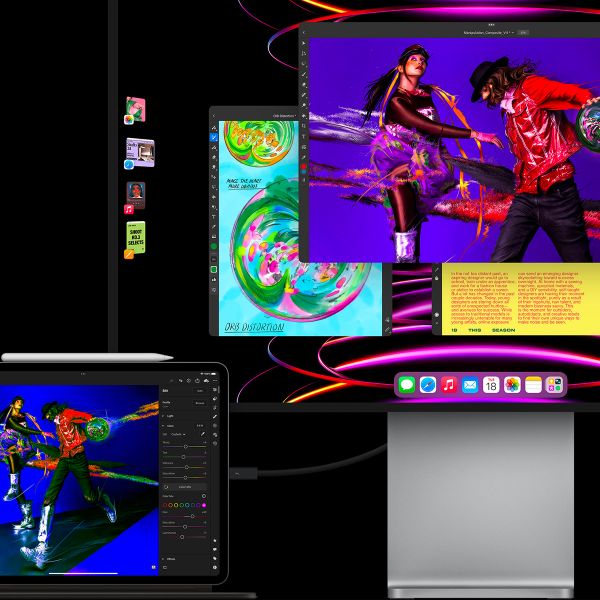The height and width of the screenshot is (600, 600).
Task: Tap the share icon in Lightroom's top bar
Action: tap(197, 381)
